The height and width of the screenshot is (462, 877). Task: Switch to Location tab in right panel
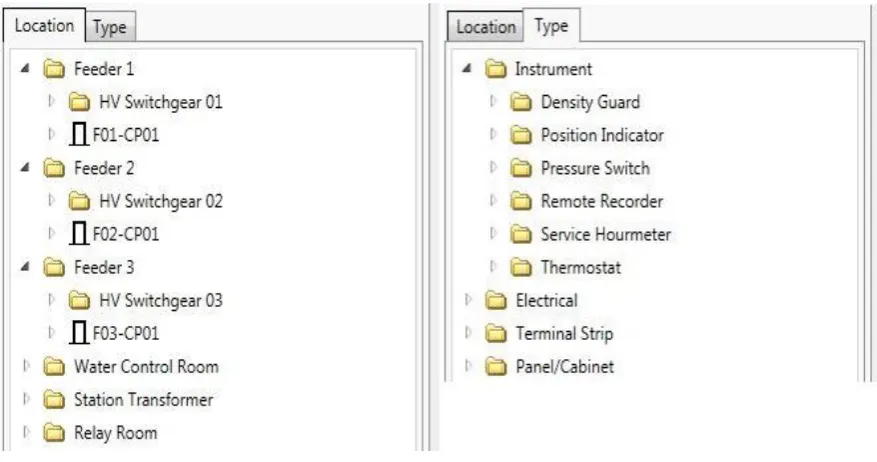tap(485, 27)
